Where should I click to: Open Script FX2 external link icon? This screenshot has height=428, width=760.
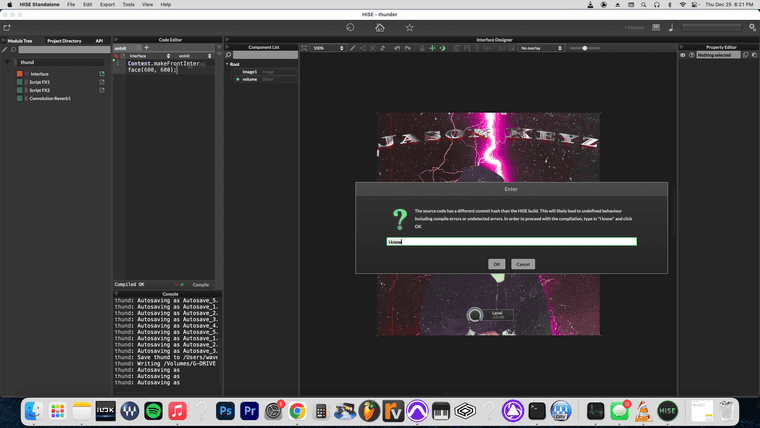102,90
